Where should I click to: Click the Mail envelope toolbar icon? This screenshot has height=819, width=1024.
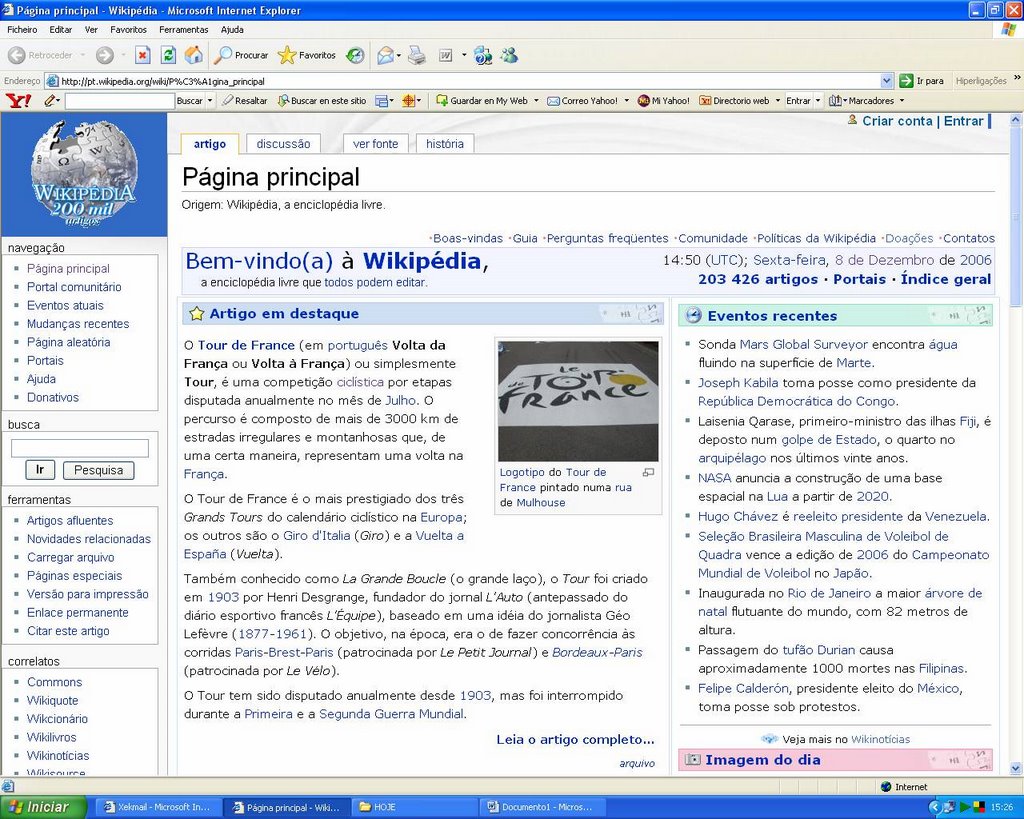pyautogui.click(x=385, y=56)
